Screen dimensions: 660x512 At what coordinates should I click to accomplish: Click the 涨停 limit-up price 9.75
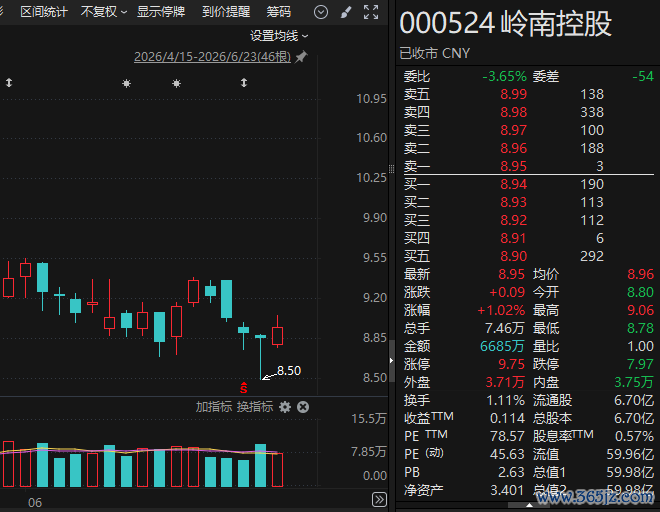coord(511,364)
